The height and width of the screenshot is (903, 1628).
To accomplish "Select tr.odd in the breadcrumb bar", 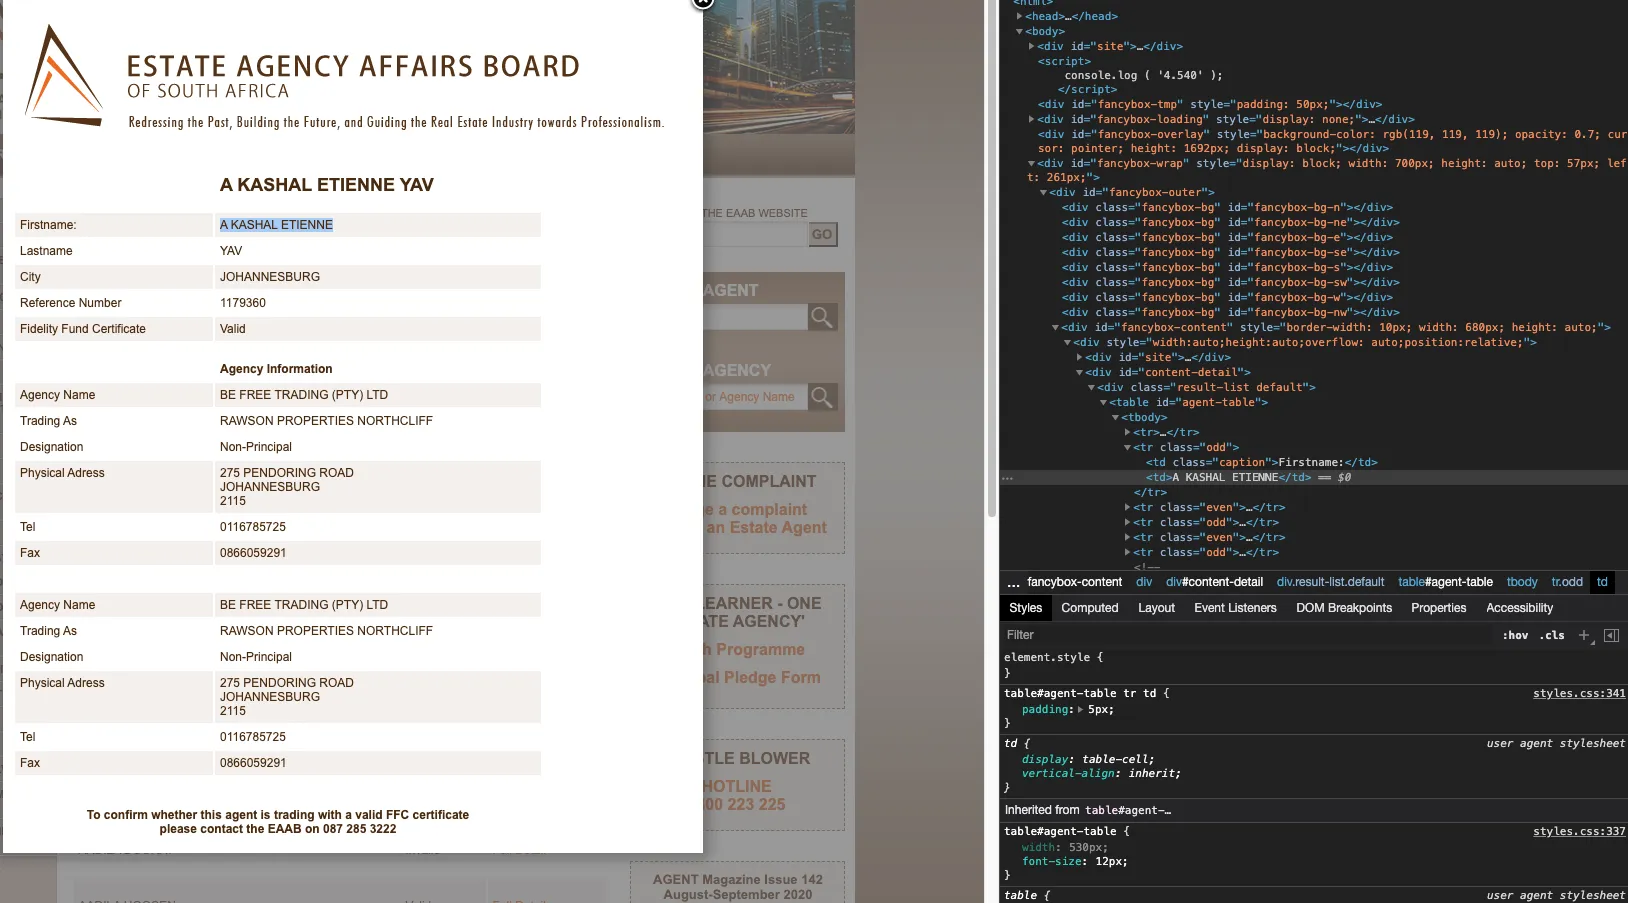I will click(1567, 582).
